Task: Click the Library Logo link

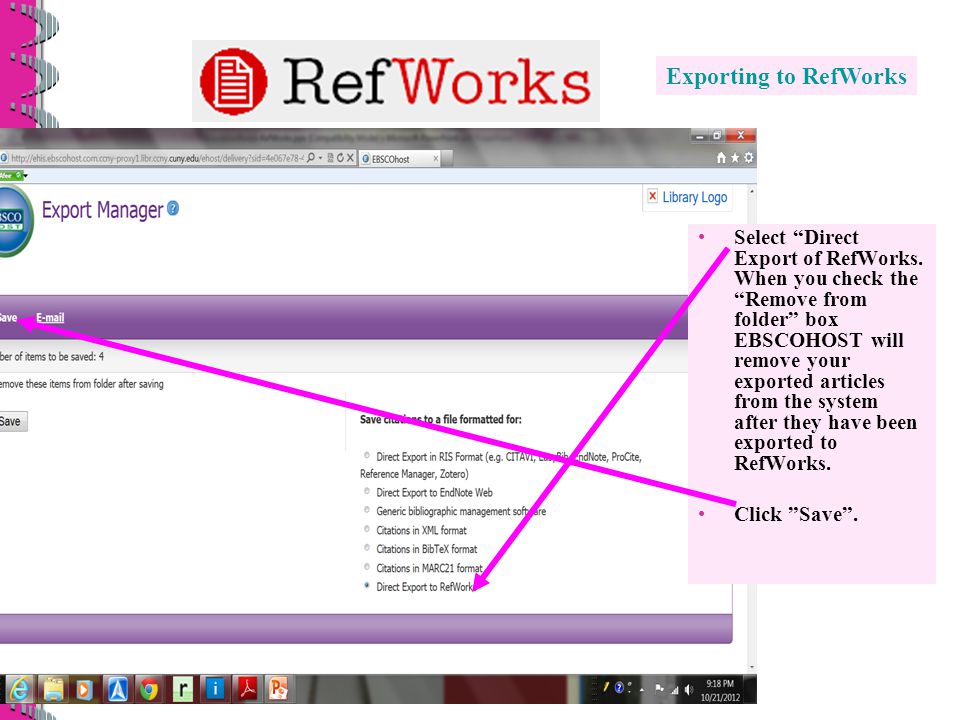Action: pyautogui.click(x=695, y=197)
